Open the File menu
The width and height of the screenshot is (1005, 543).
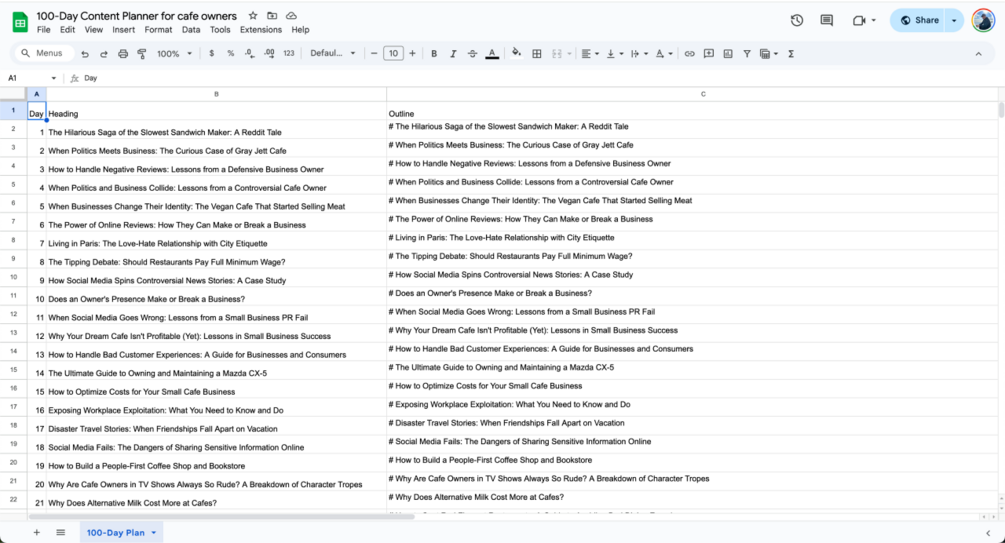click(44, 29)
